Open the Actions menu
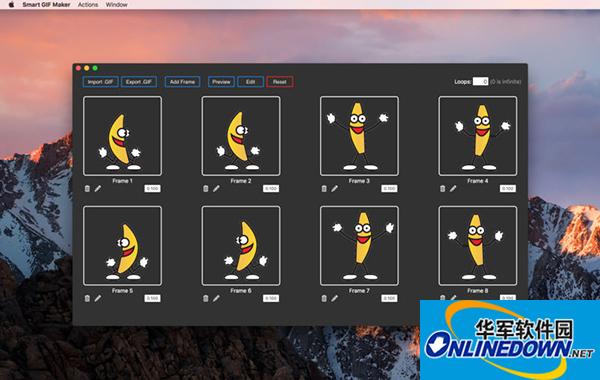600x380 pixels. click(88, 5)
